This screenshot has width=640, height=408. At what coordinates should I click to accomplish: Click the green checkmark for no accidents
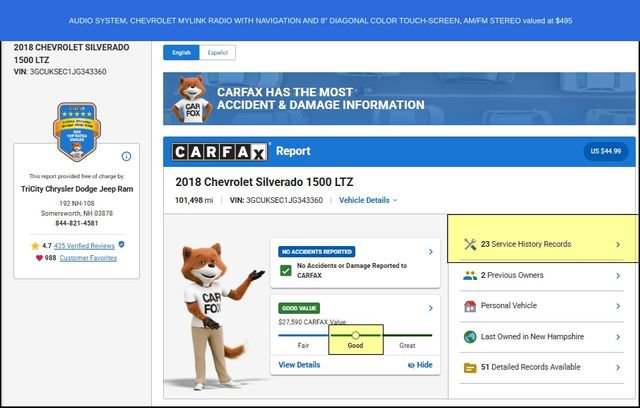pos(286,271)
